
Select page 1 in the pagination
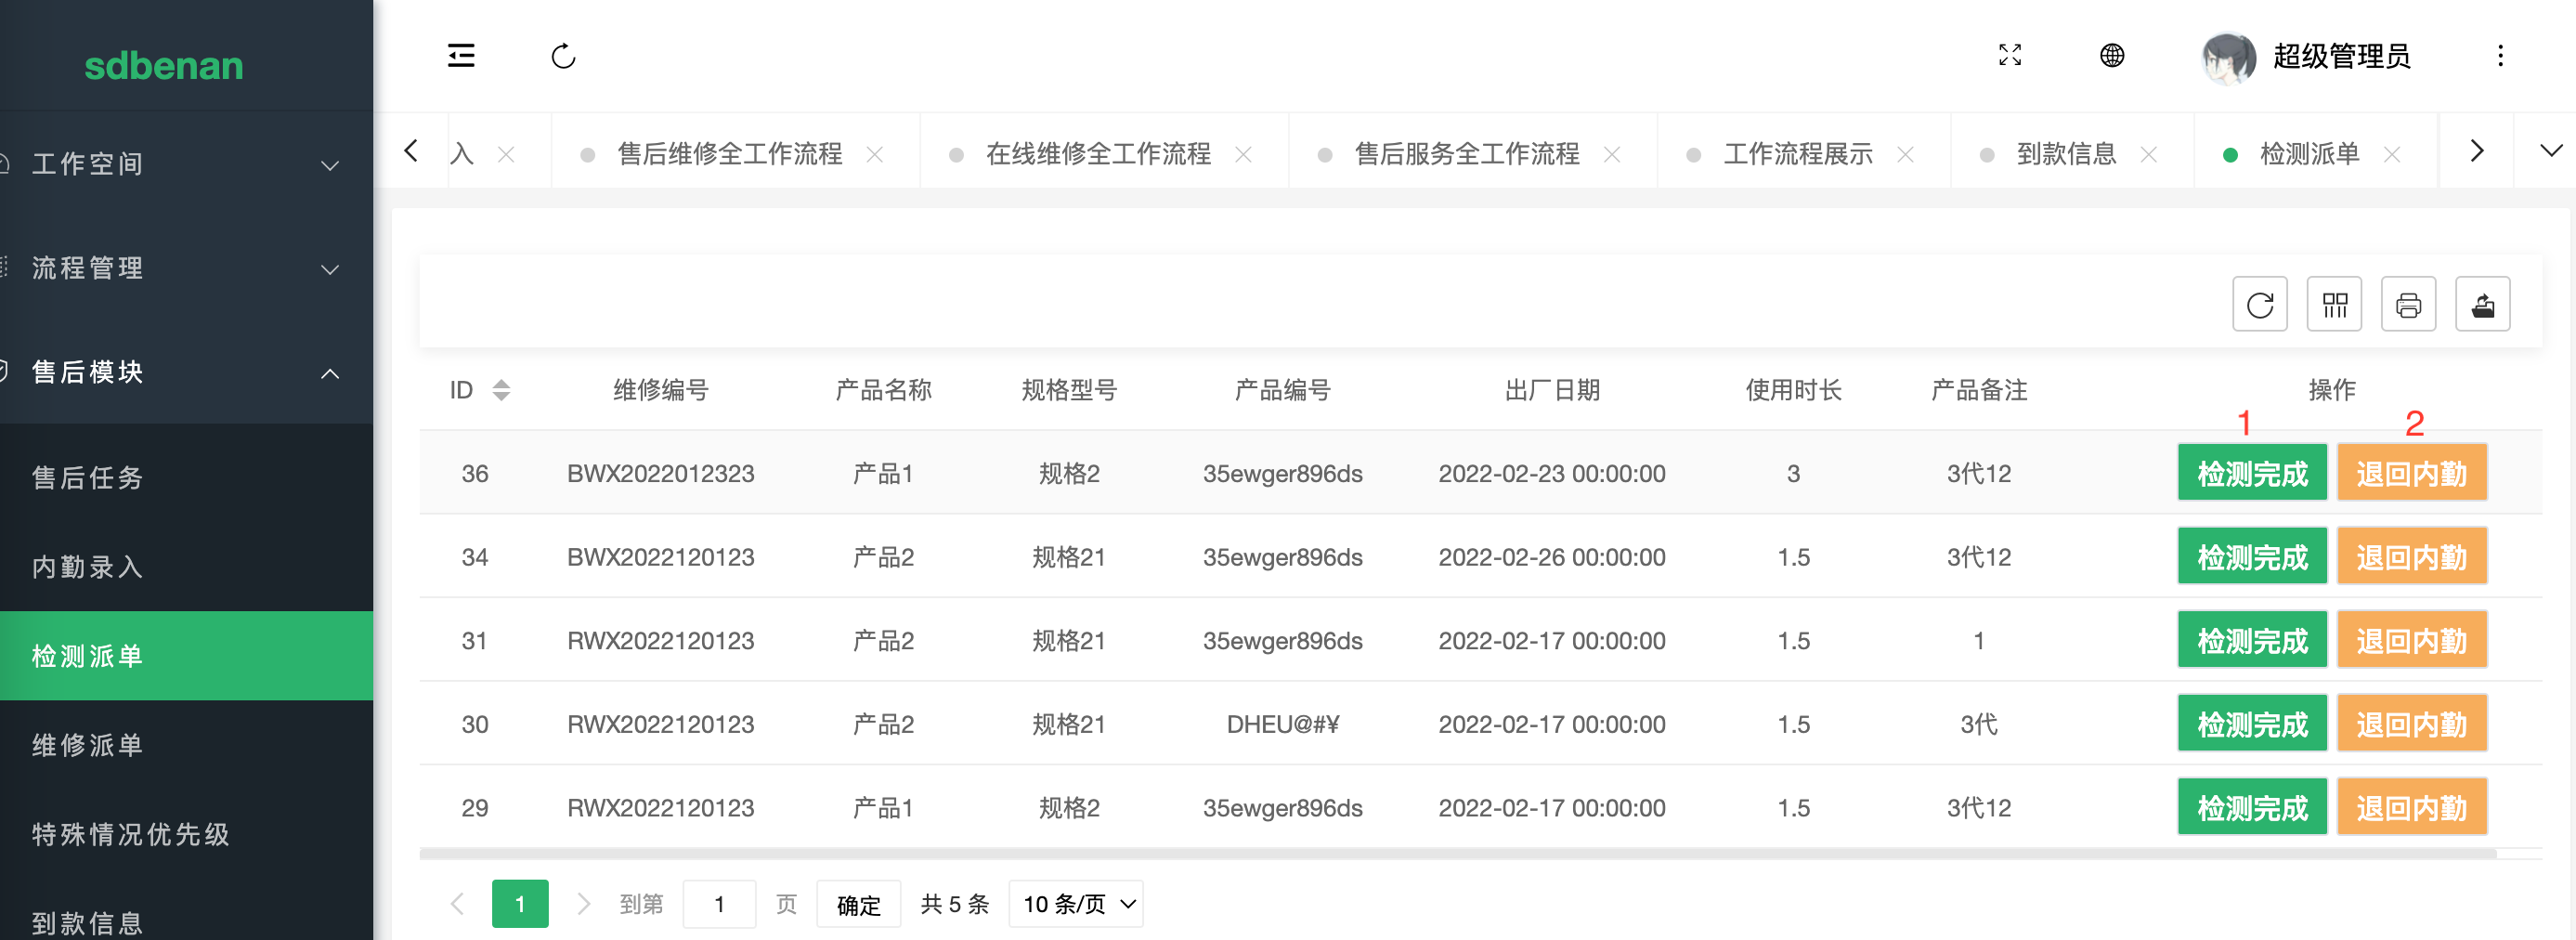(x=520, y=904)
